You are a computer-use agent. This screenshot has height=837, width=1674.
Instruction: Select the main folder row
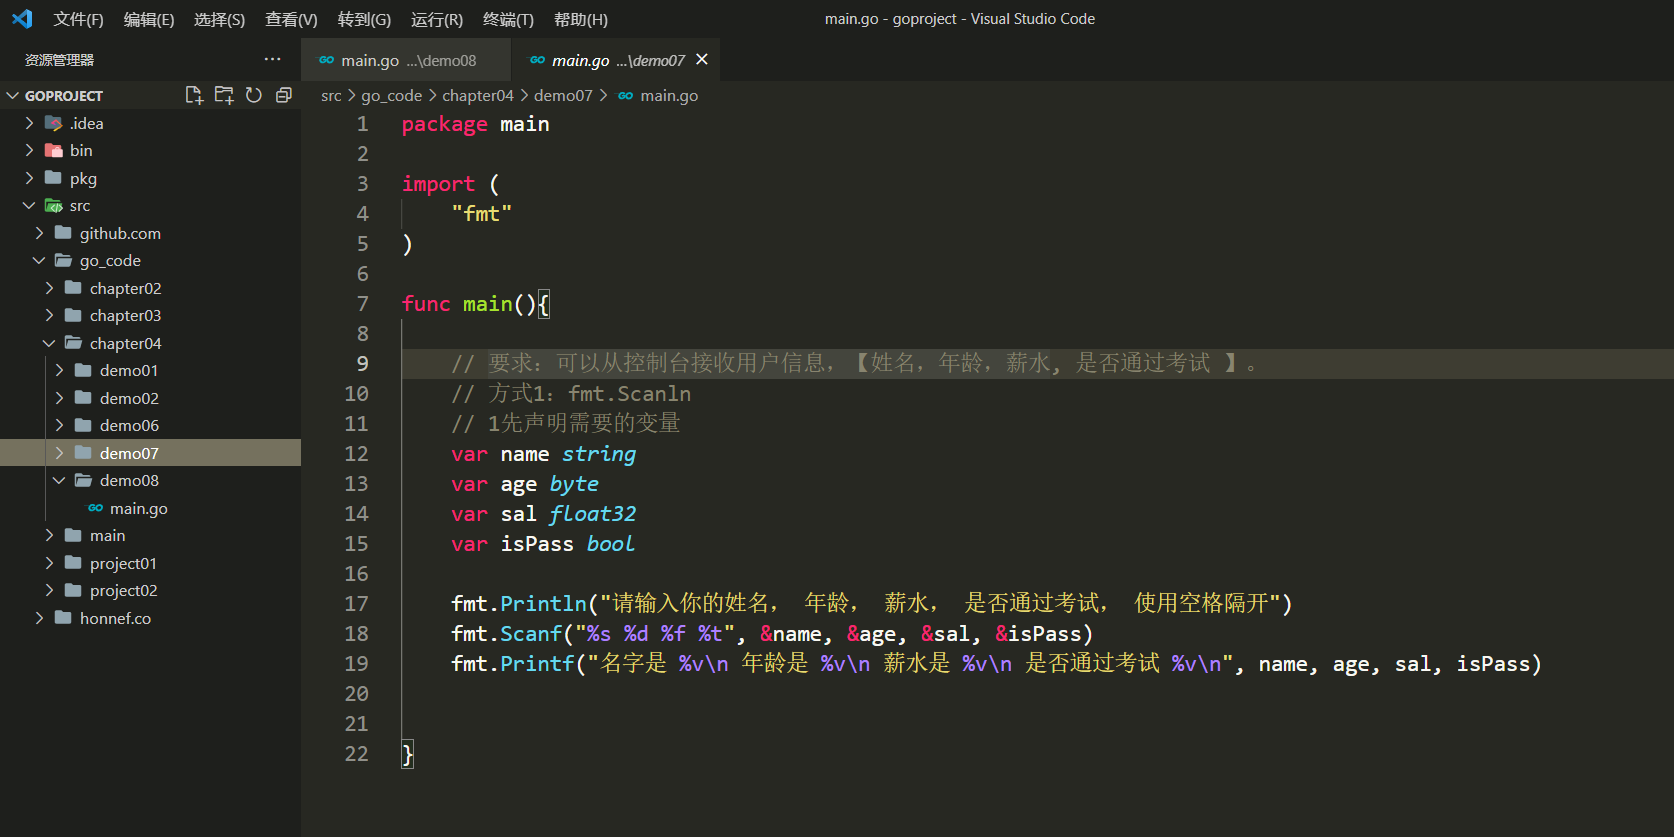click(x=150, y=535)
